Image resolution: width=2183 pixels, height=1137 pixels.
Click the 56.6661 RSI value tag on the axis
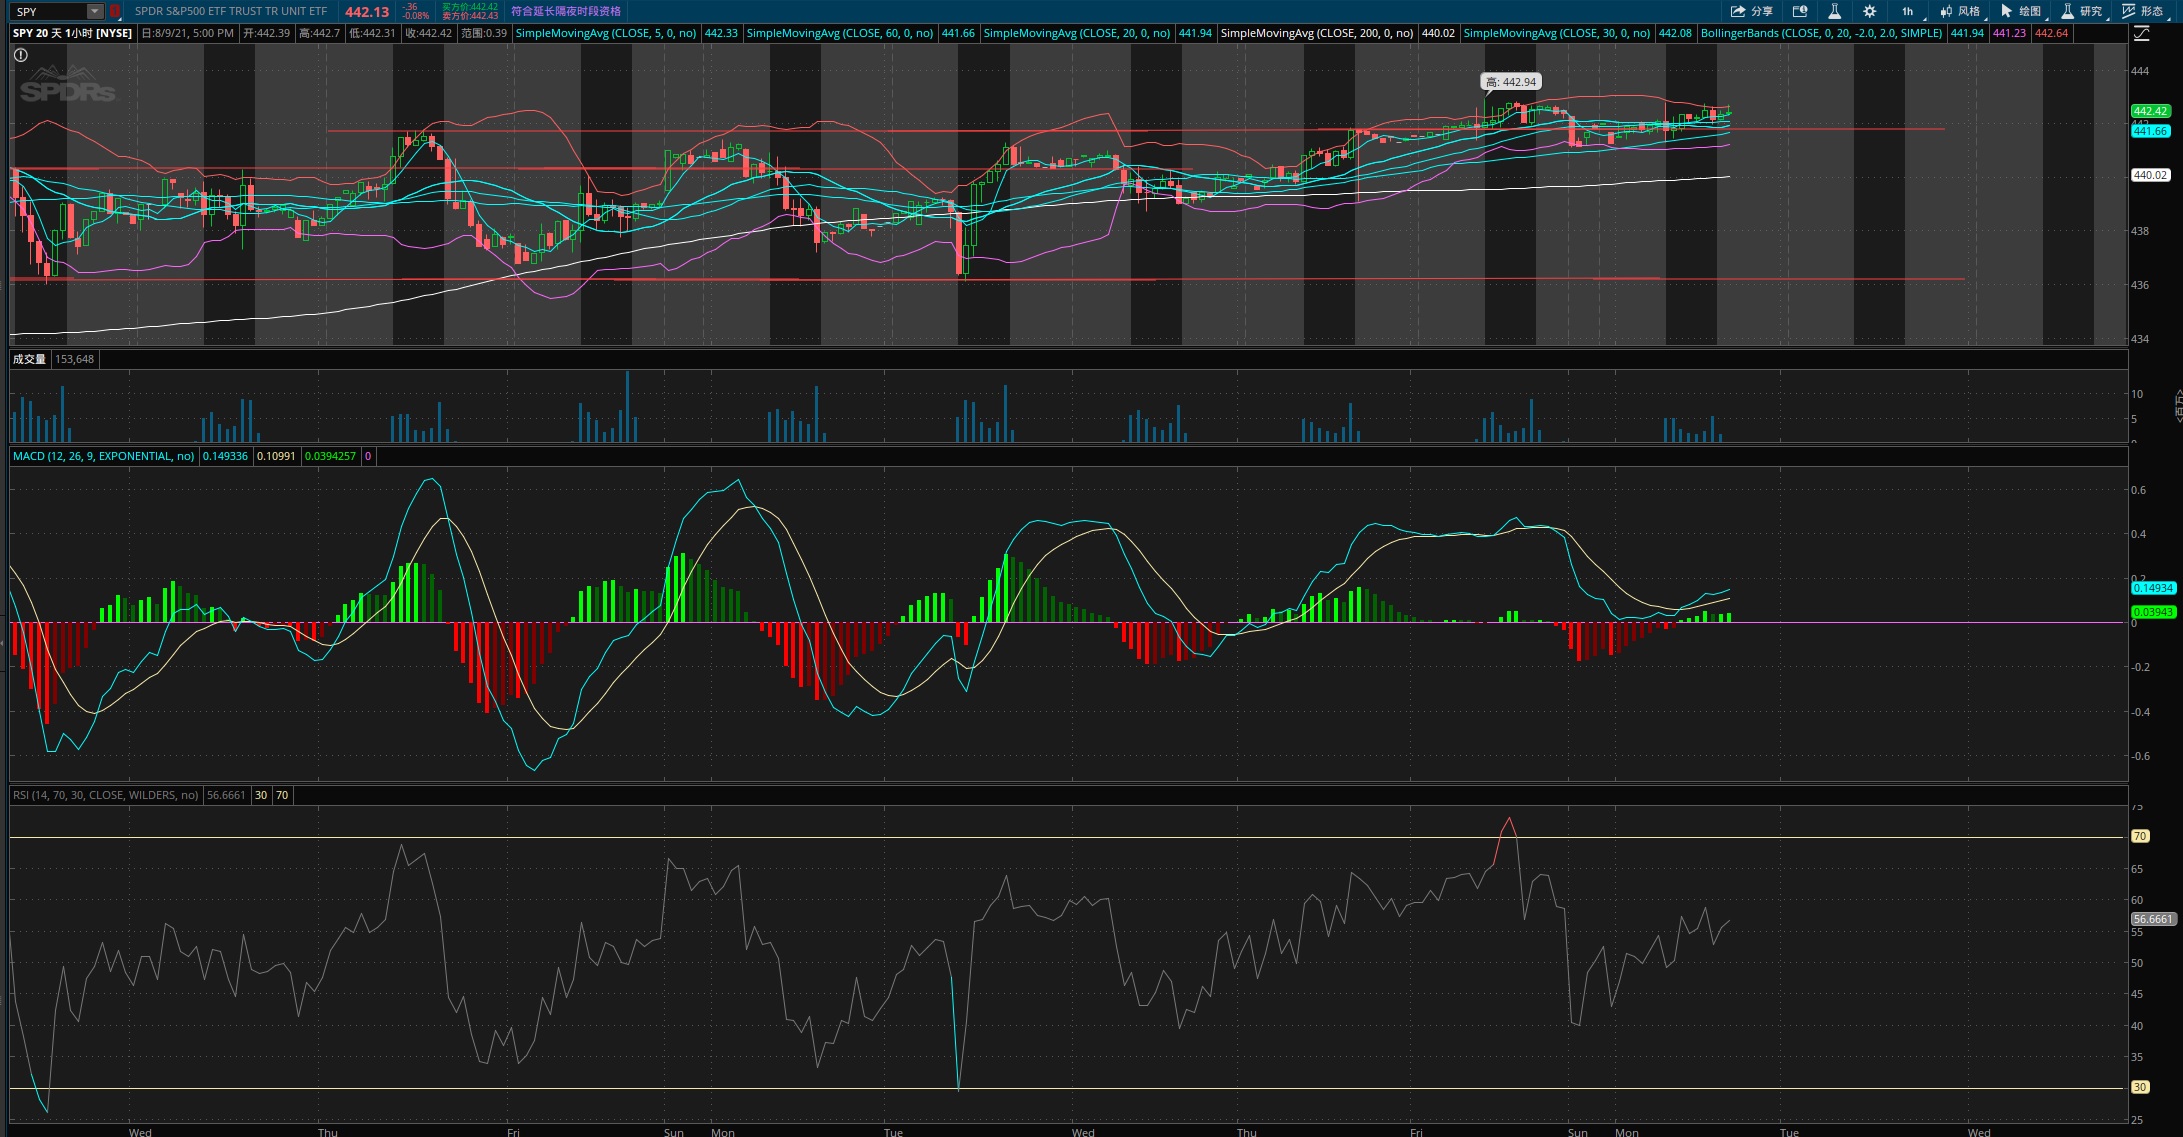coord(2153,918)
